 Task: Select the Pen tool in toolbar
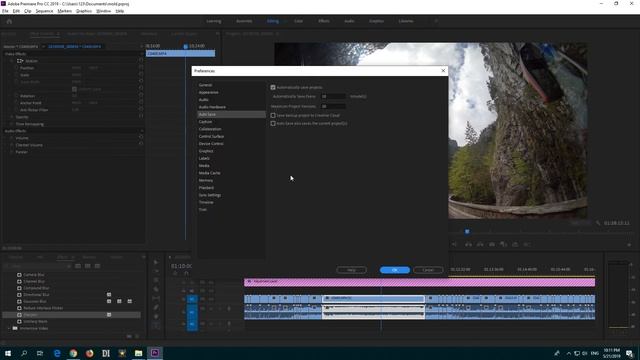pyautogui.click(x=156, y=307)
